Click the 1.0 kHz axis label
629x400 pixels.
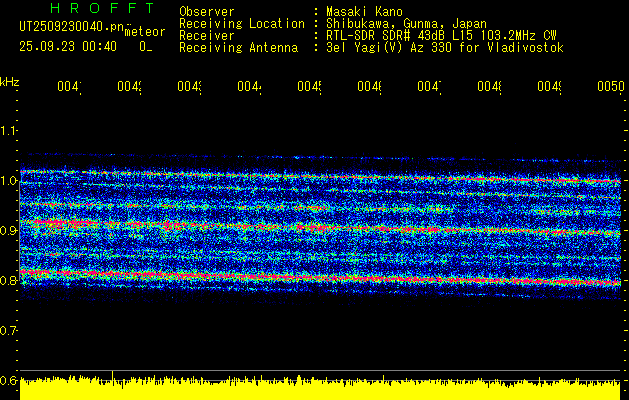pos(8,181)
